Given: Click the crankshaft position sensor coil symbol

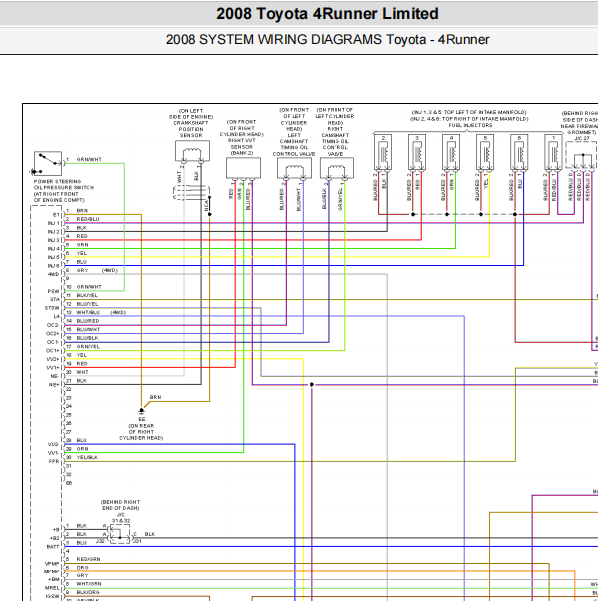Looking at the screenshot, I should (x=192, y=151).
